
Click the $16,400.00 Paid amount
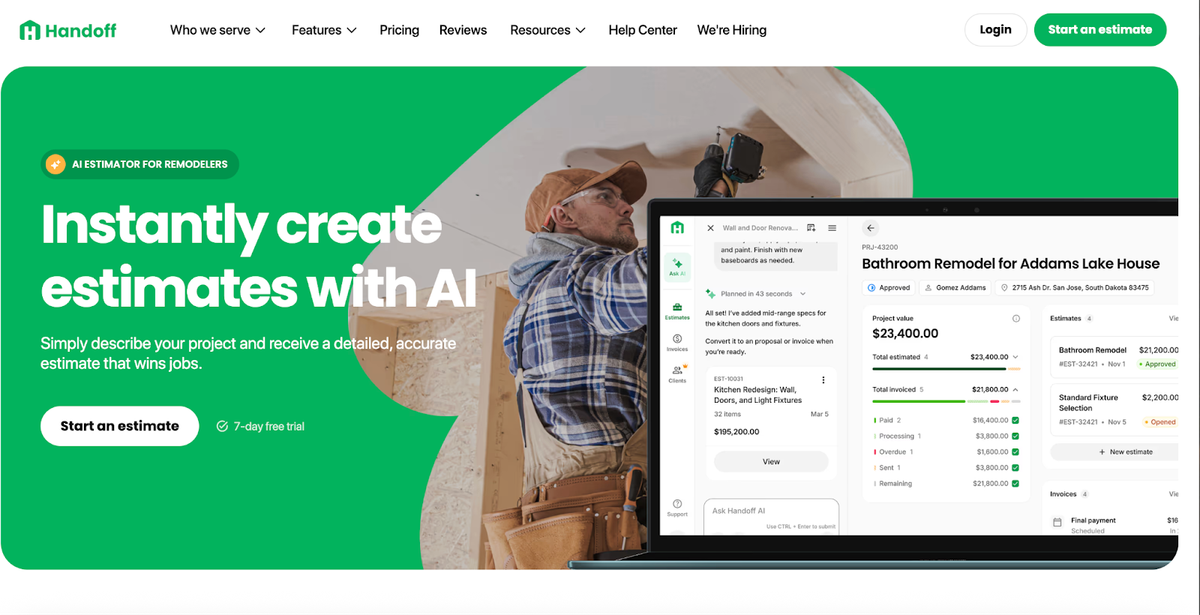[990, 421]
